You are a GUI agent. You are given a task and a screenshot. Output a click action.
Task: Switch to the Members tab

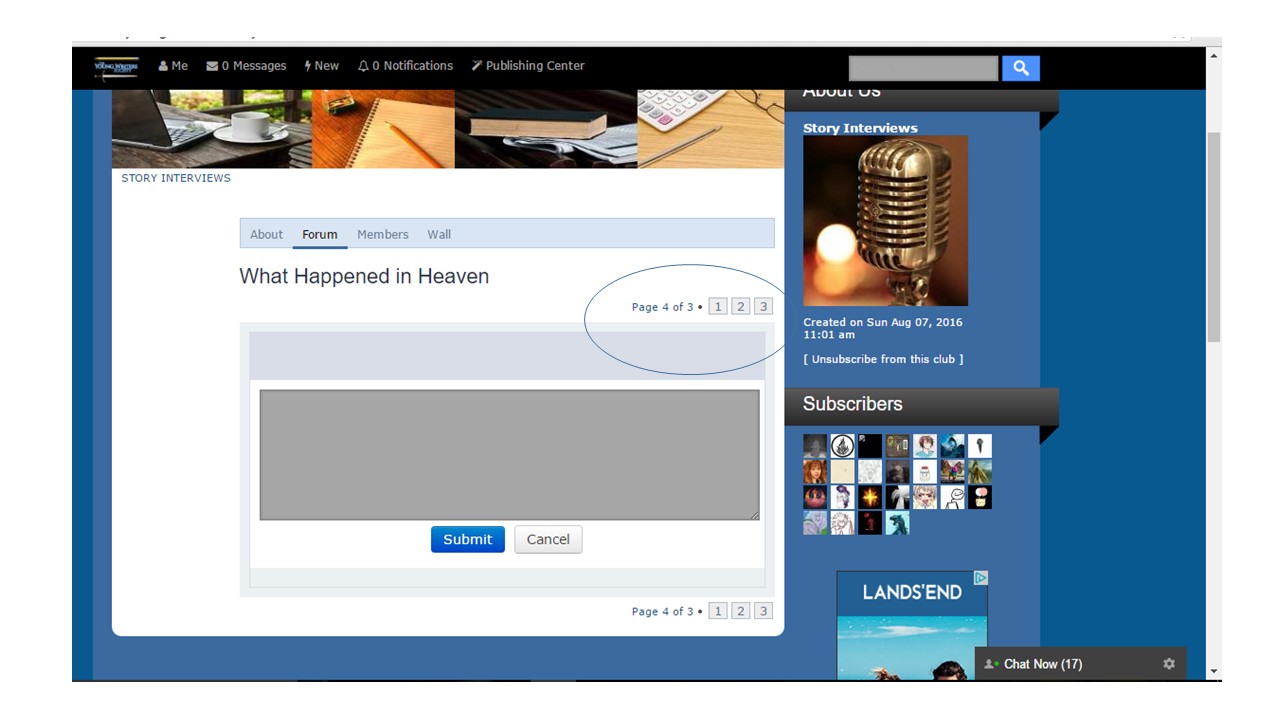point(383,234)
